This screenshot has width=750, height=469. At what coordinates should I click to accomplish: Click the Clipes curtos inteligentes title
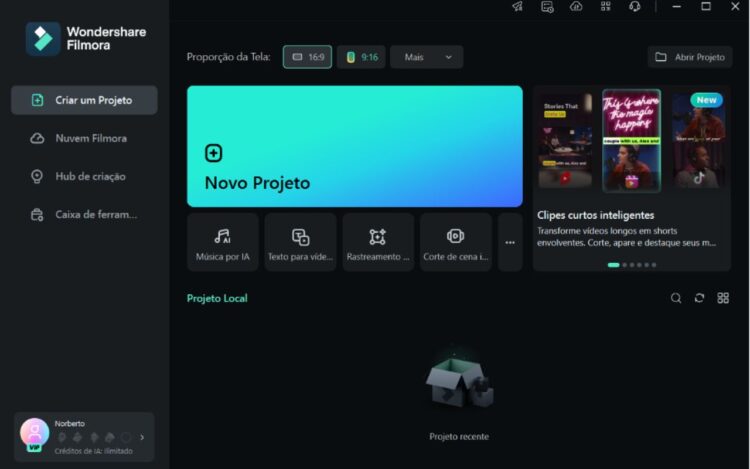pos(596,215)
